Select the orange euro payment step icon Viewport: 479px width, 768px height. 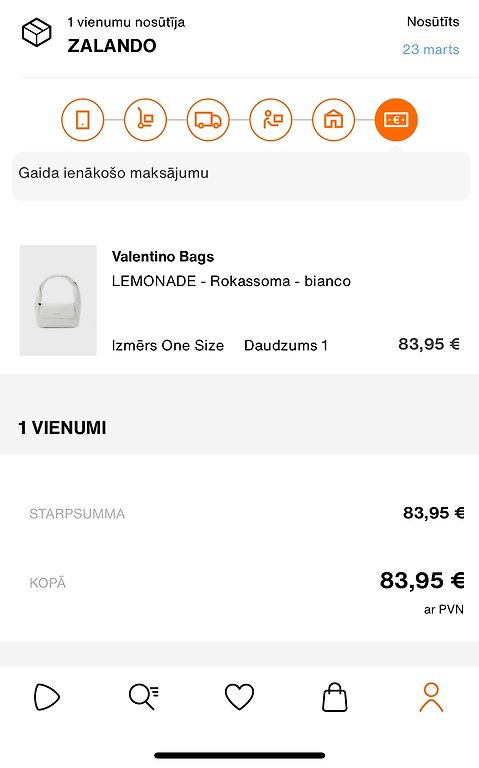point(396,120)
